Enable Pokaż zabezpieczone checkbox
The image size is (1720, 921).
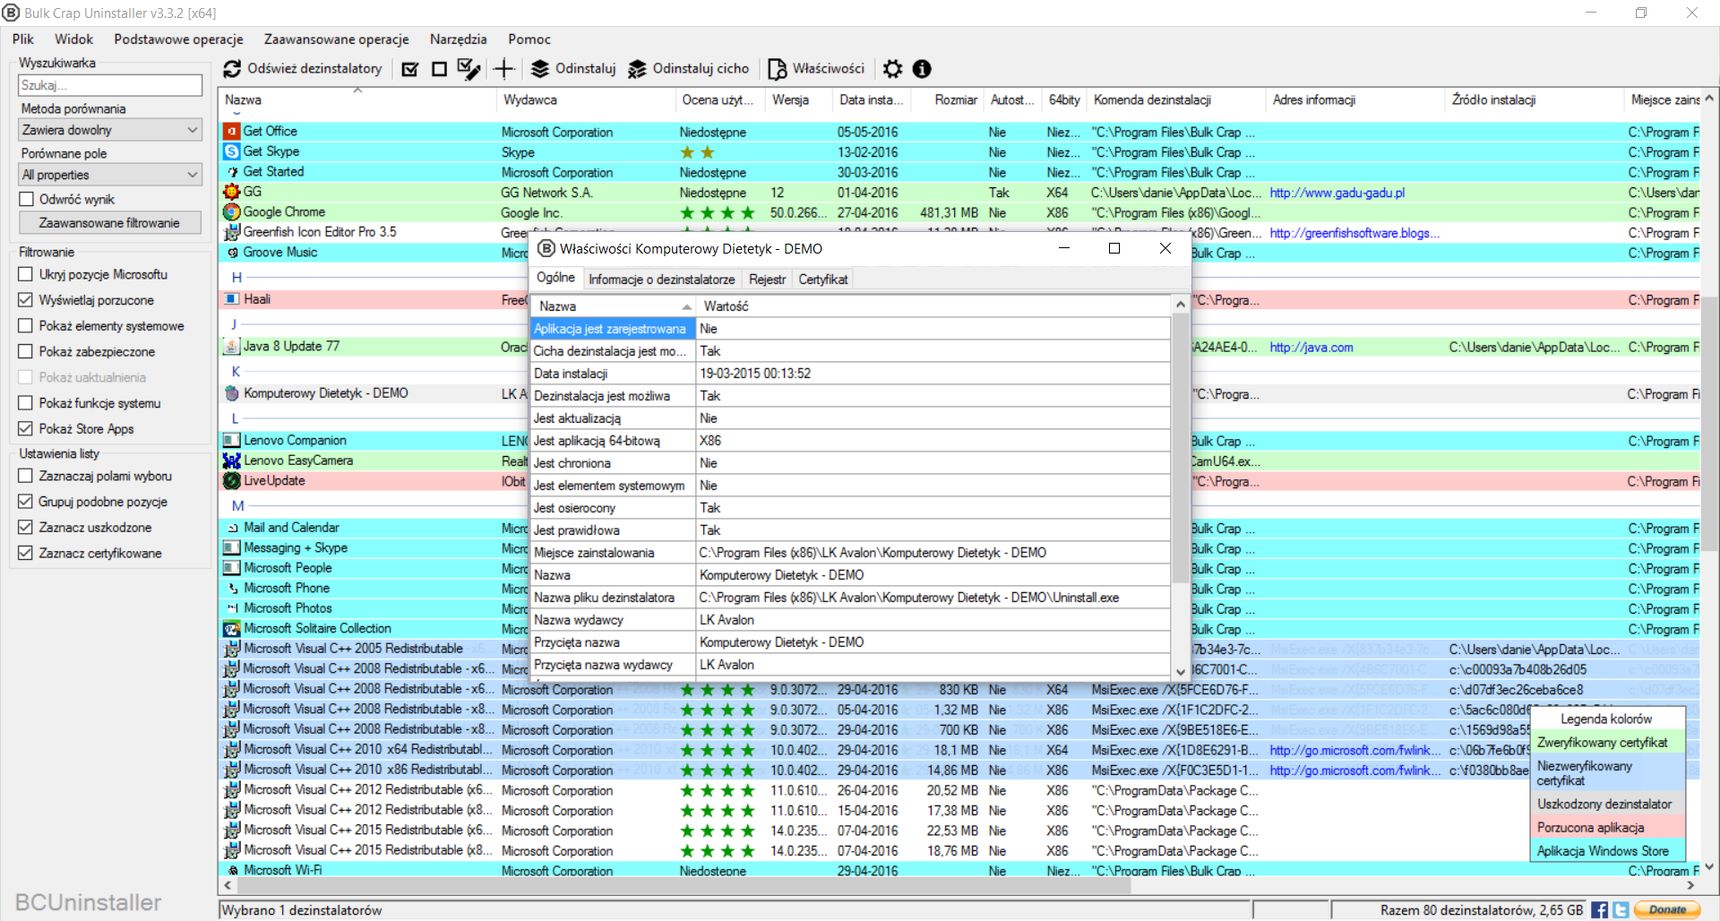[26, 352]
